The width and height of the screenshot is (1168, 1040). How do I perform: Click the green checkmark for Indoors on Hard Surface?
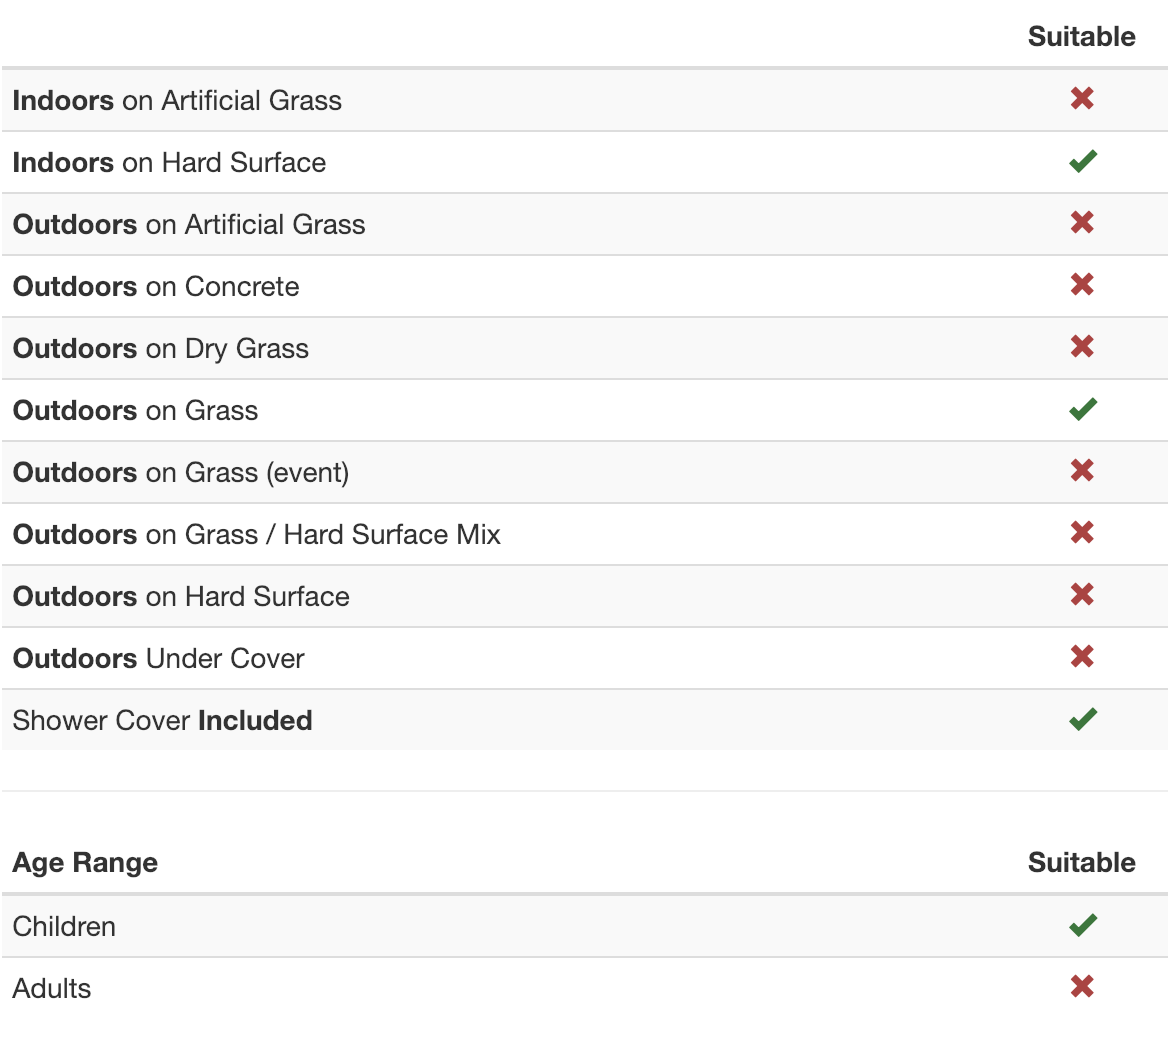click(x=1082, y=161)
